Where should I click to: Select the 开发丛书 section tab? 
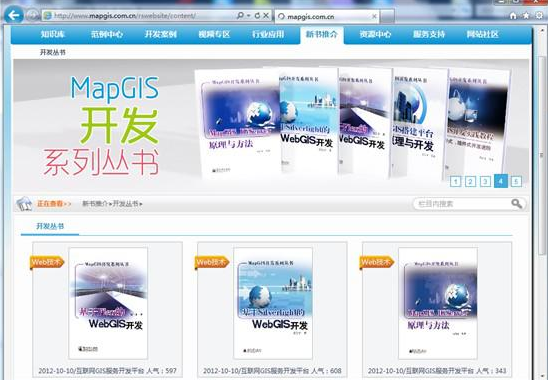50,226
